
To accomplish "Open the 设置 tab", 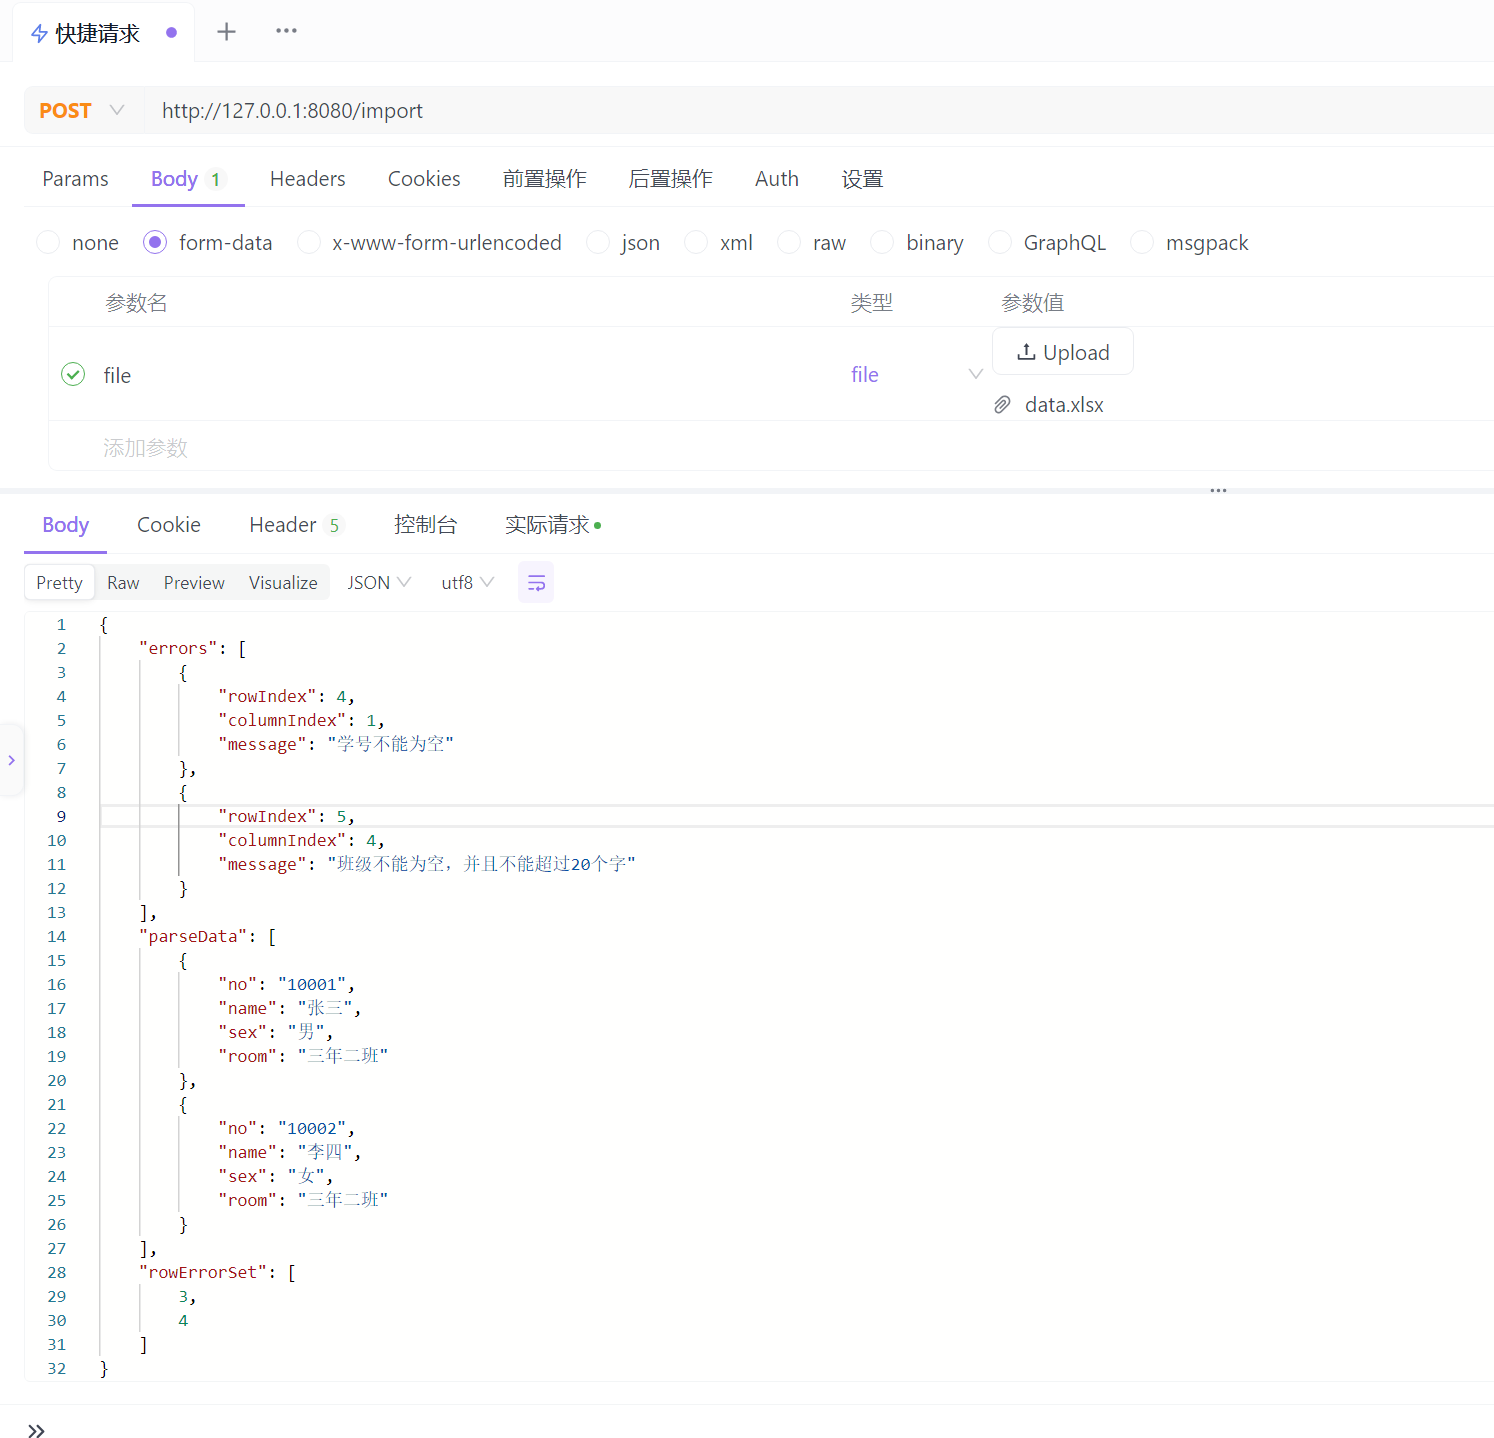I will click(862, 179).
